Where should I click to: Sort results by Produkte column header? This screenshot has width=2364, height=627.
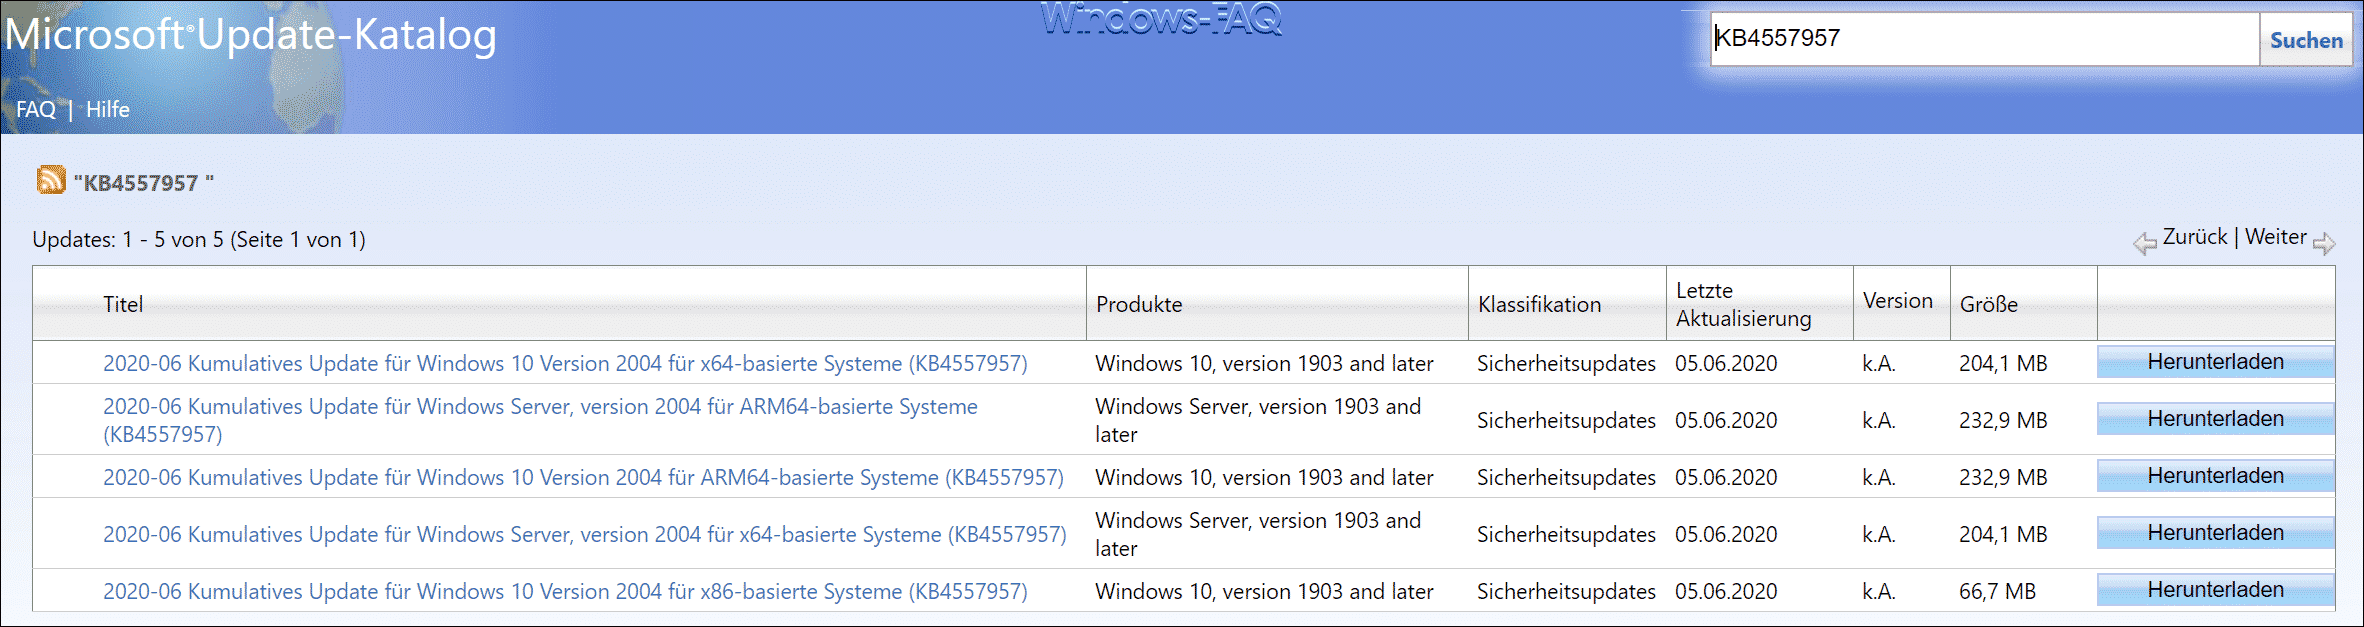pos(1139,304)
